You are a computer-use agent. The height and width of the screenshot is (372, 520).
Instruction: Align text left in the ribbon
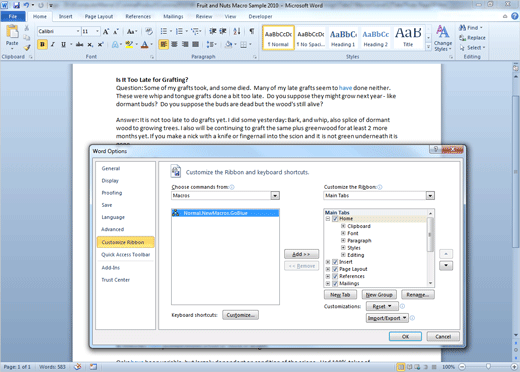[163, 44]
